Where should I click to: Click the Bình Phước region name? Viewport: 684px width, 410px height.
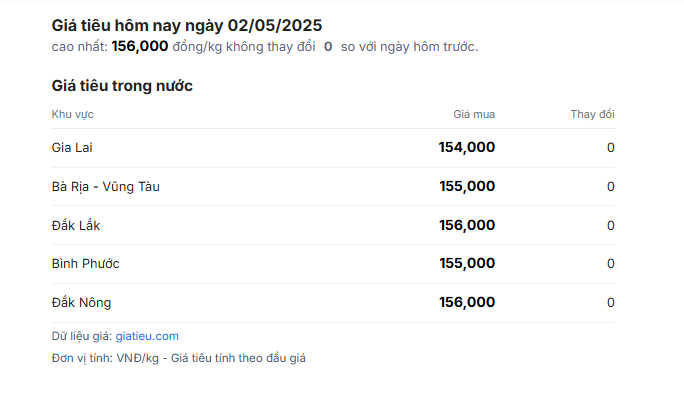tap(86, 263)
